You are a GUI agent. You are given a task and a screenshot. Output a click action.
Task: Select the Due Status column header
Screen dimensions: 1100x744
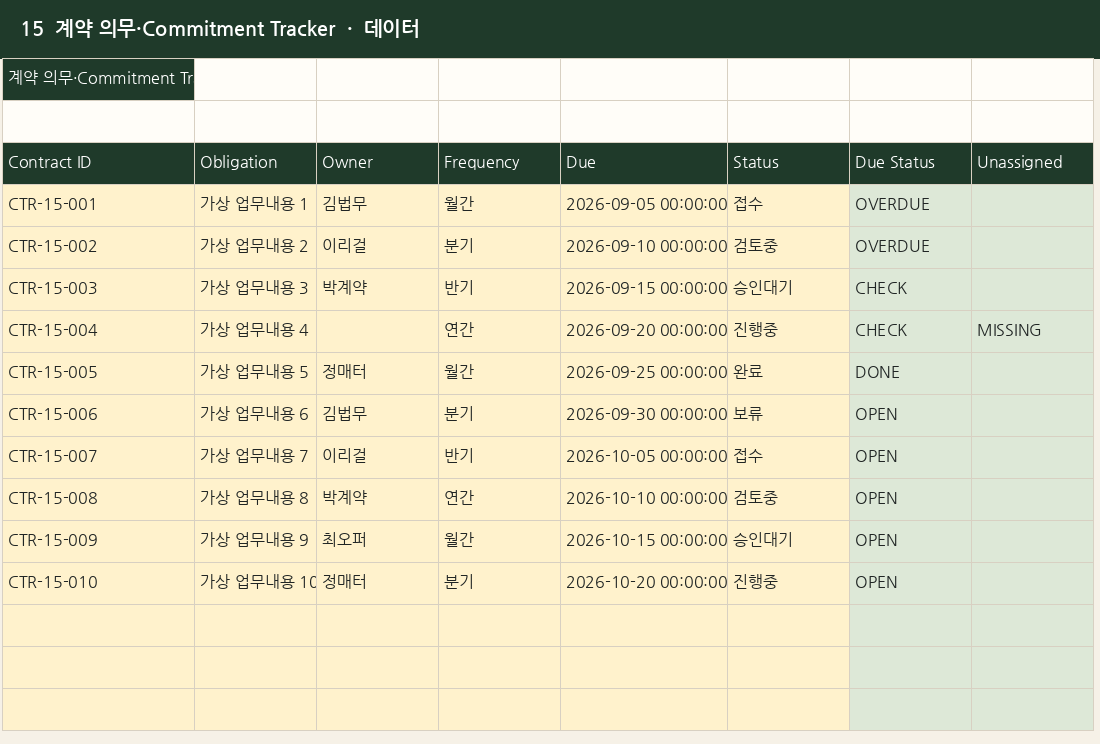(911, 163)
